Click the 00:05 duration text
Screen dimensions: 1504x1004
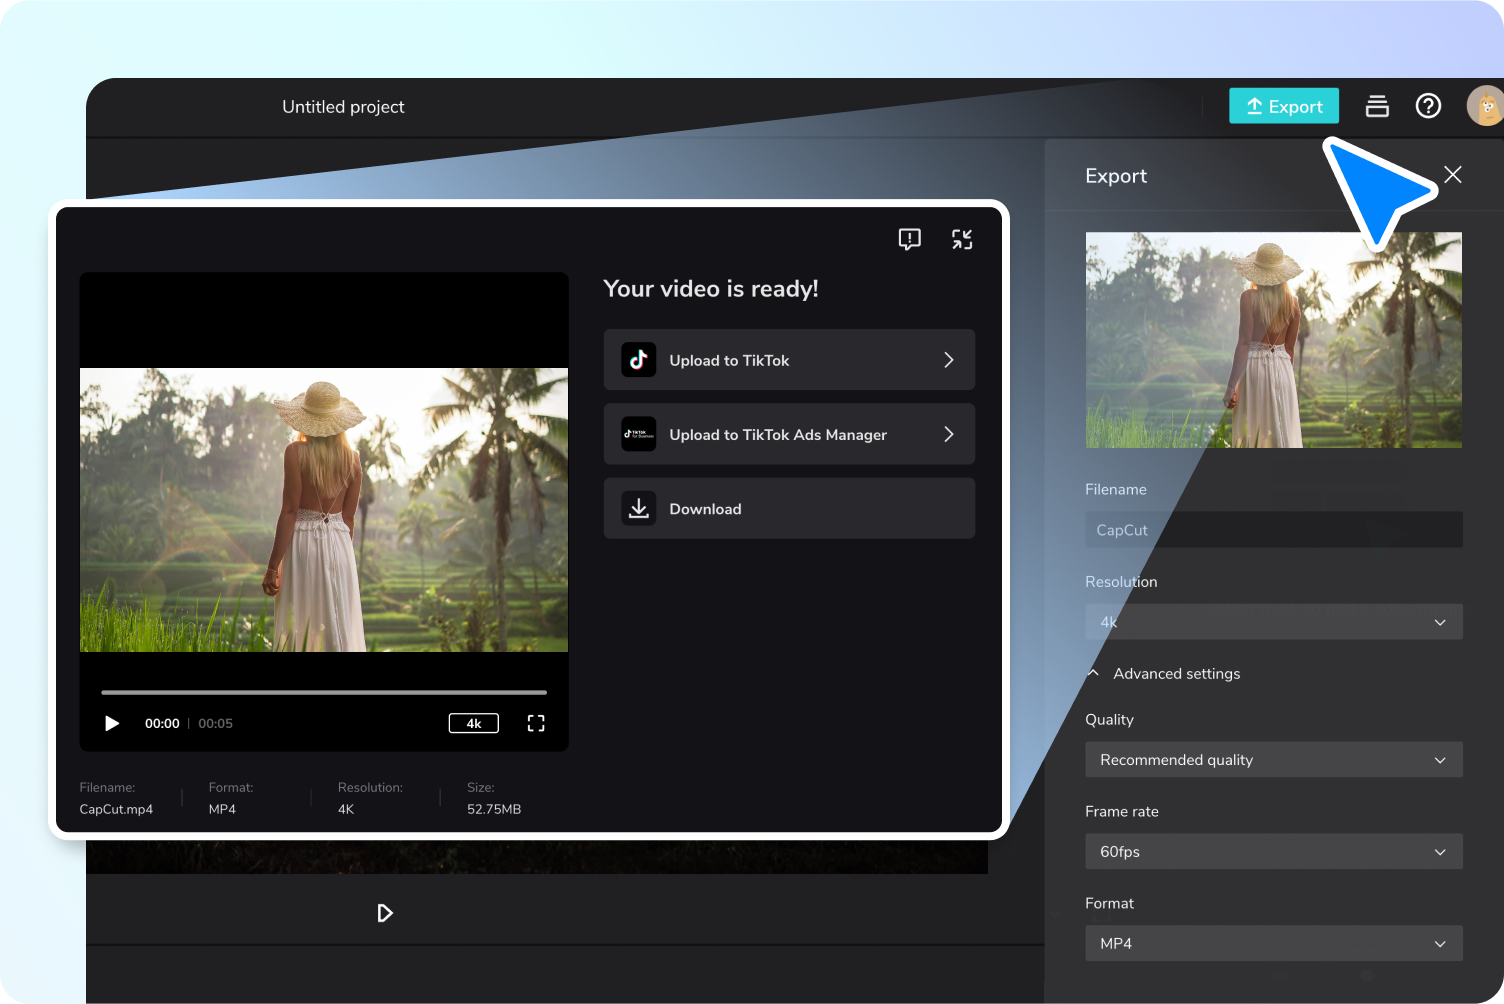pos(215,723)
